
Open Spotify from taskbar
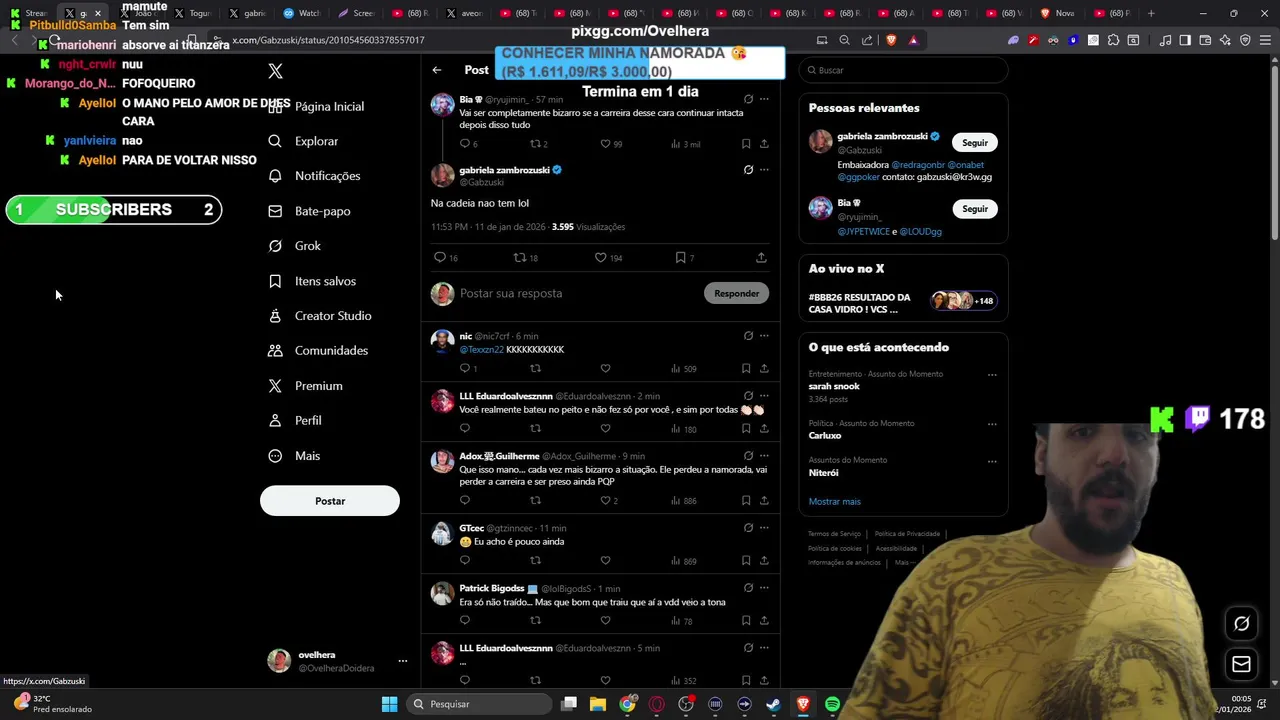click(832, 704)
